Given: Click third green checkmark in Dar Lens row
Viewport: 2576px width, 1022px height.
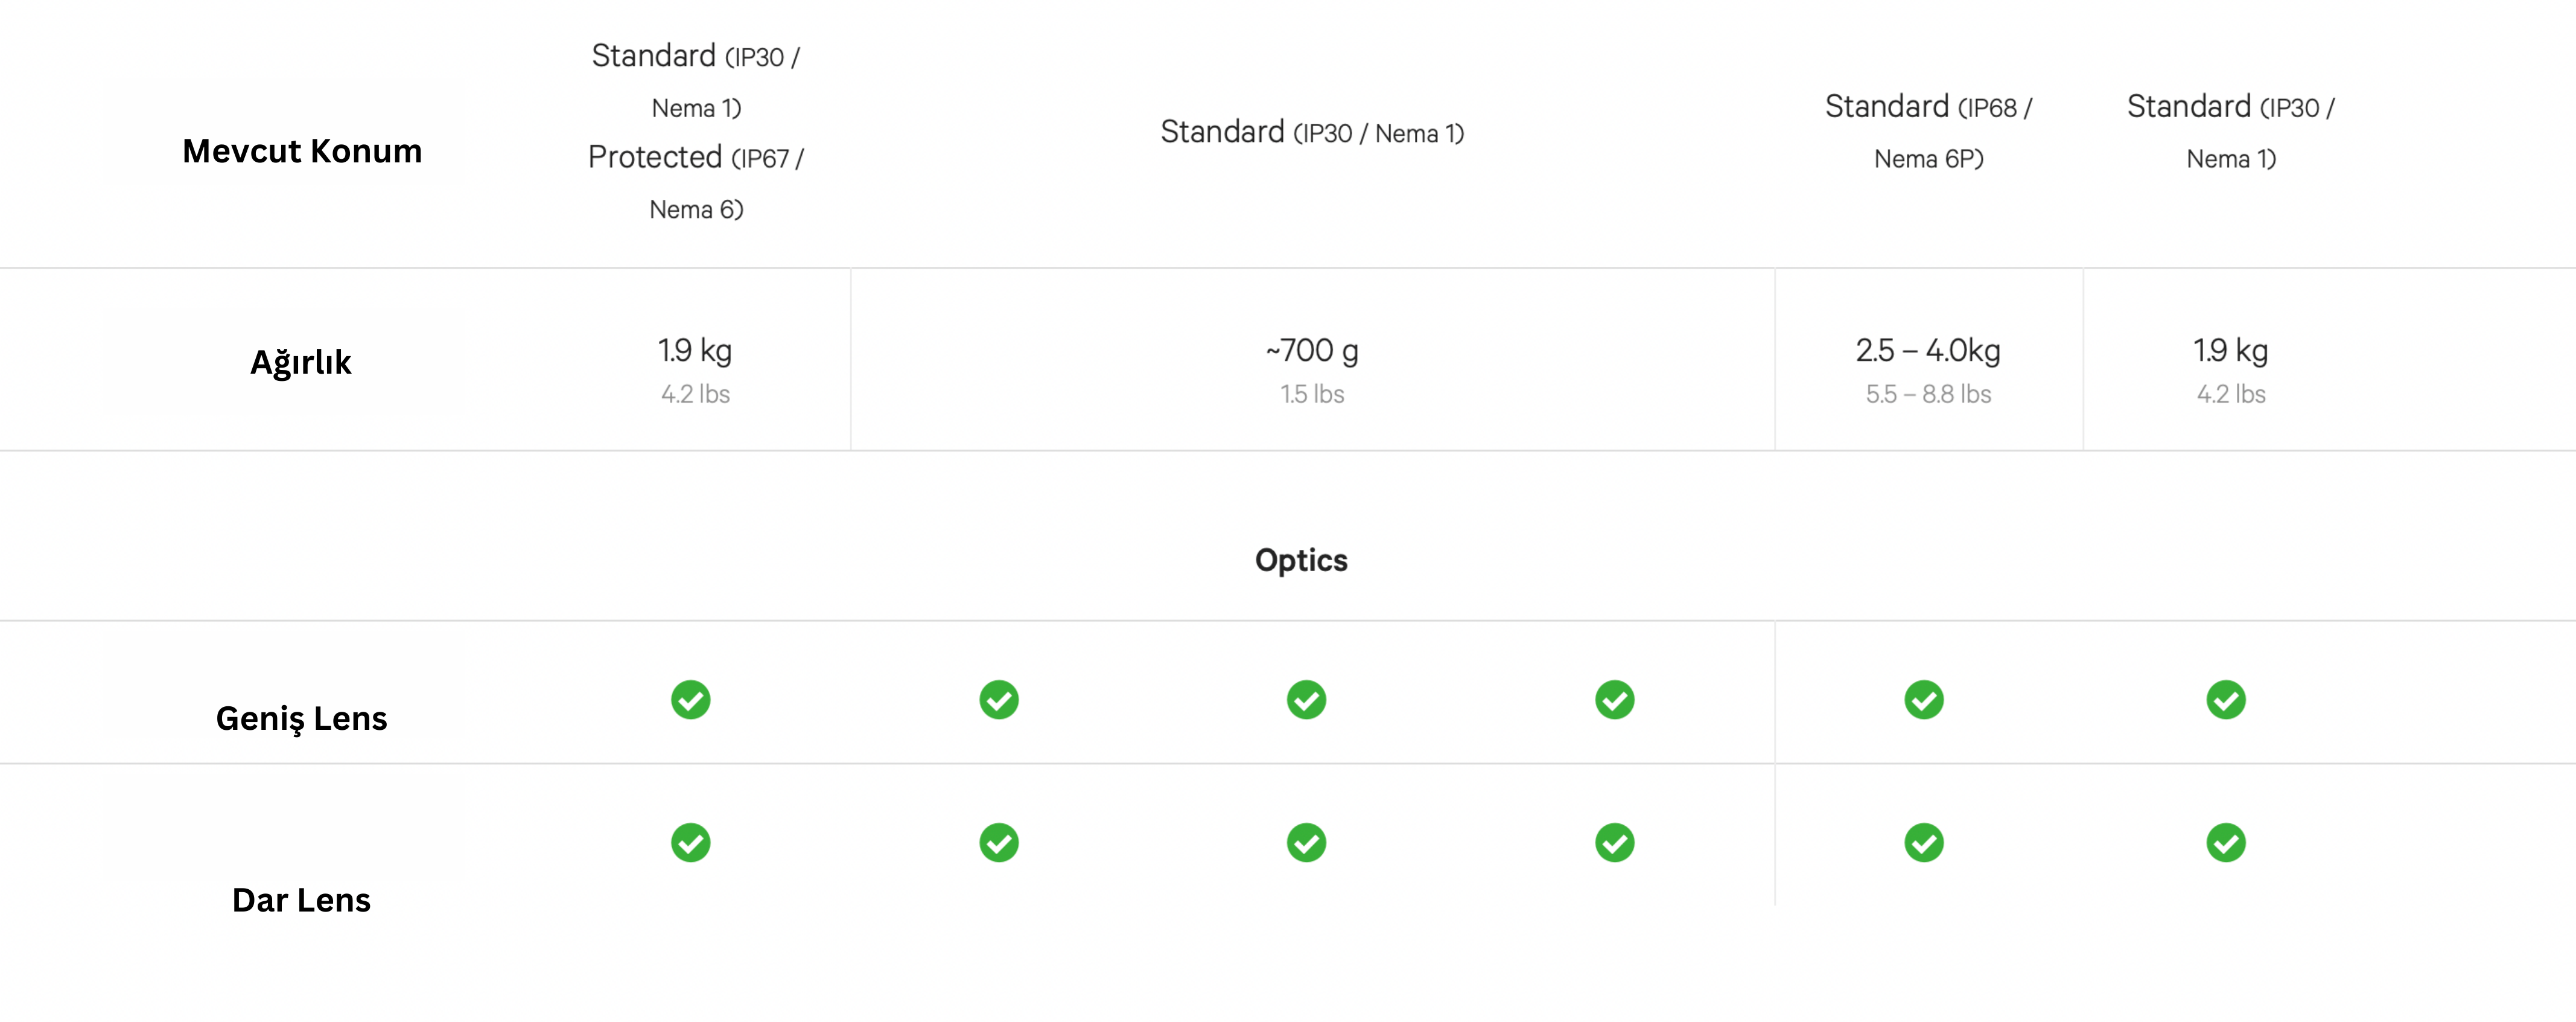Looking at the screenshot, I should (1306, 843).
